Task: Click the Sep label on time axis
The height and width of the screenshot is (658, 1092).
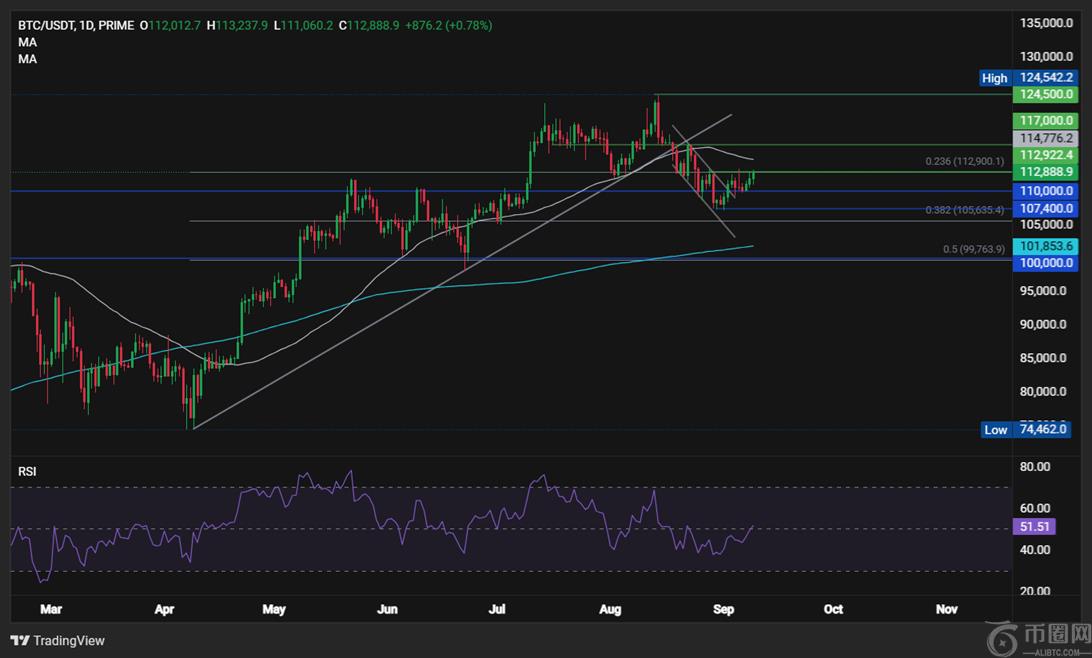Action: [x=725, y=609]
